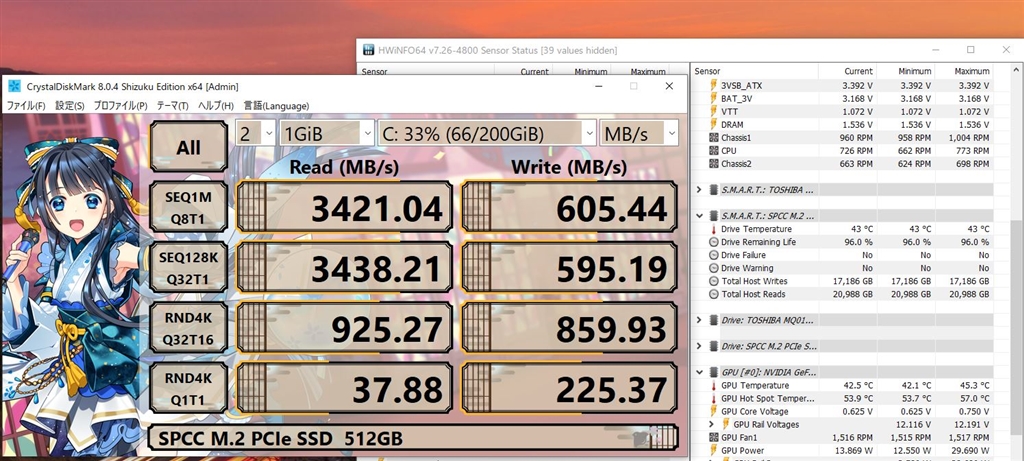Screen dimensions: 1024x461
Task: Open テーマ(T) menu
Action: coord(172,106)
